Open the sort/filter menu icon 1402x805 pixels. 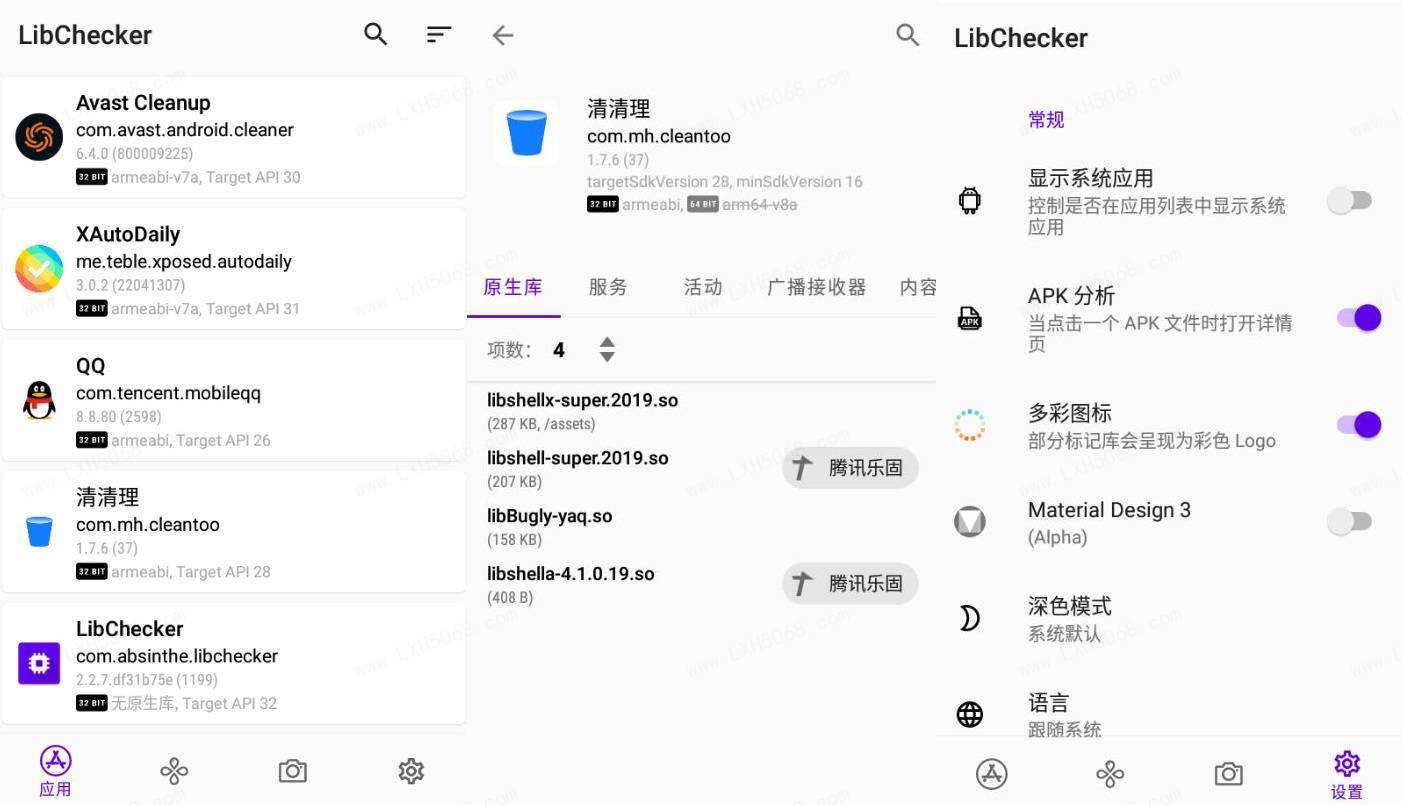(438, 34)
